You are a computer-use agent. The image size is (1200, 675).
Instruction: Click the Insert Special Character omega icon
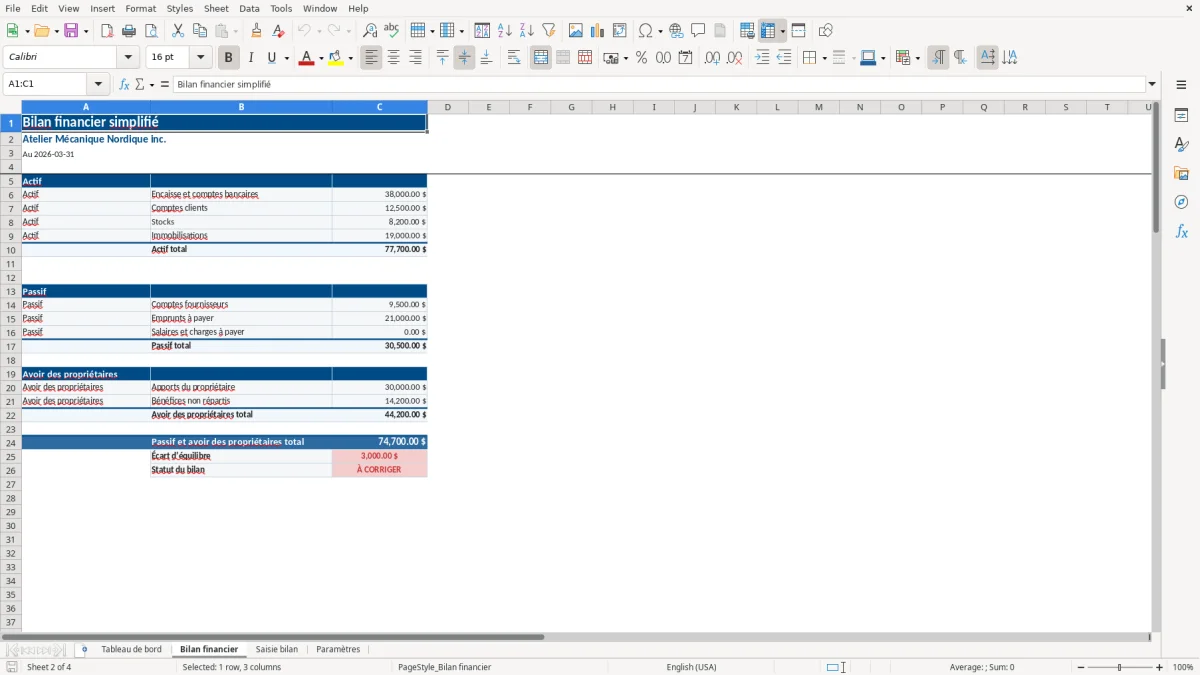pos(645,31)
